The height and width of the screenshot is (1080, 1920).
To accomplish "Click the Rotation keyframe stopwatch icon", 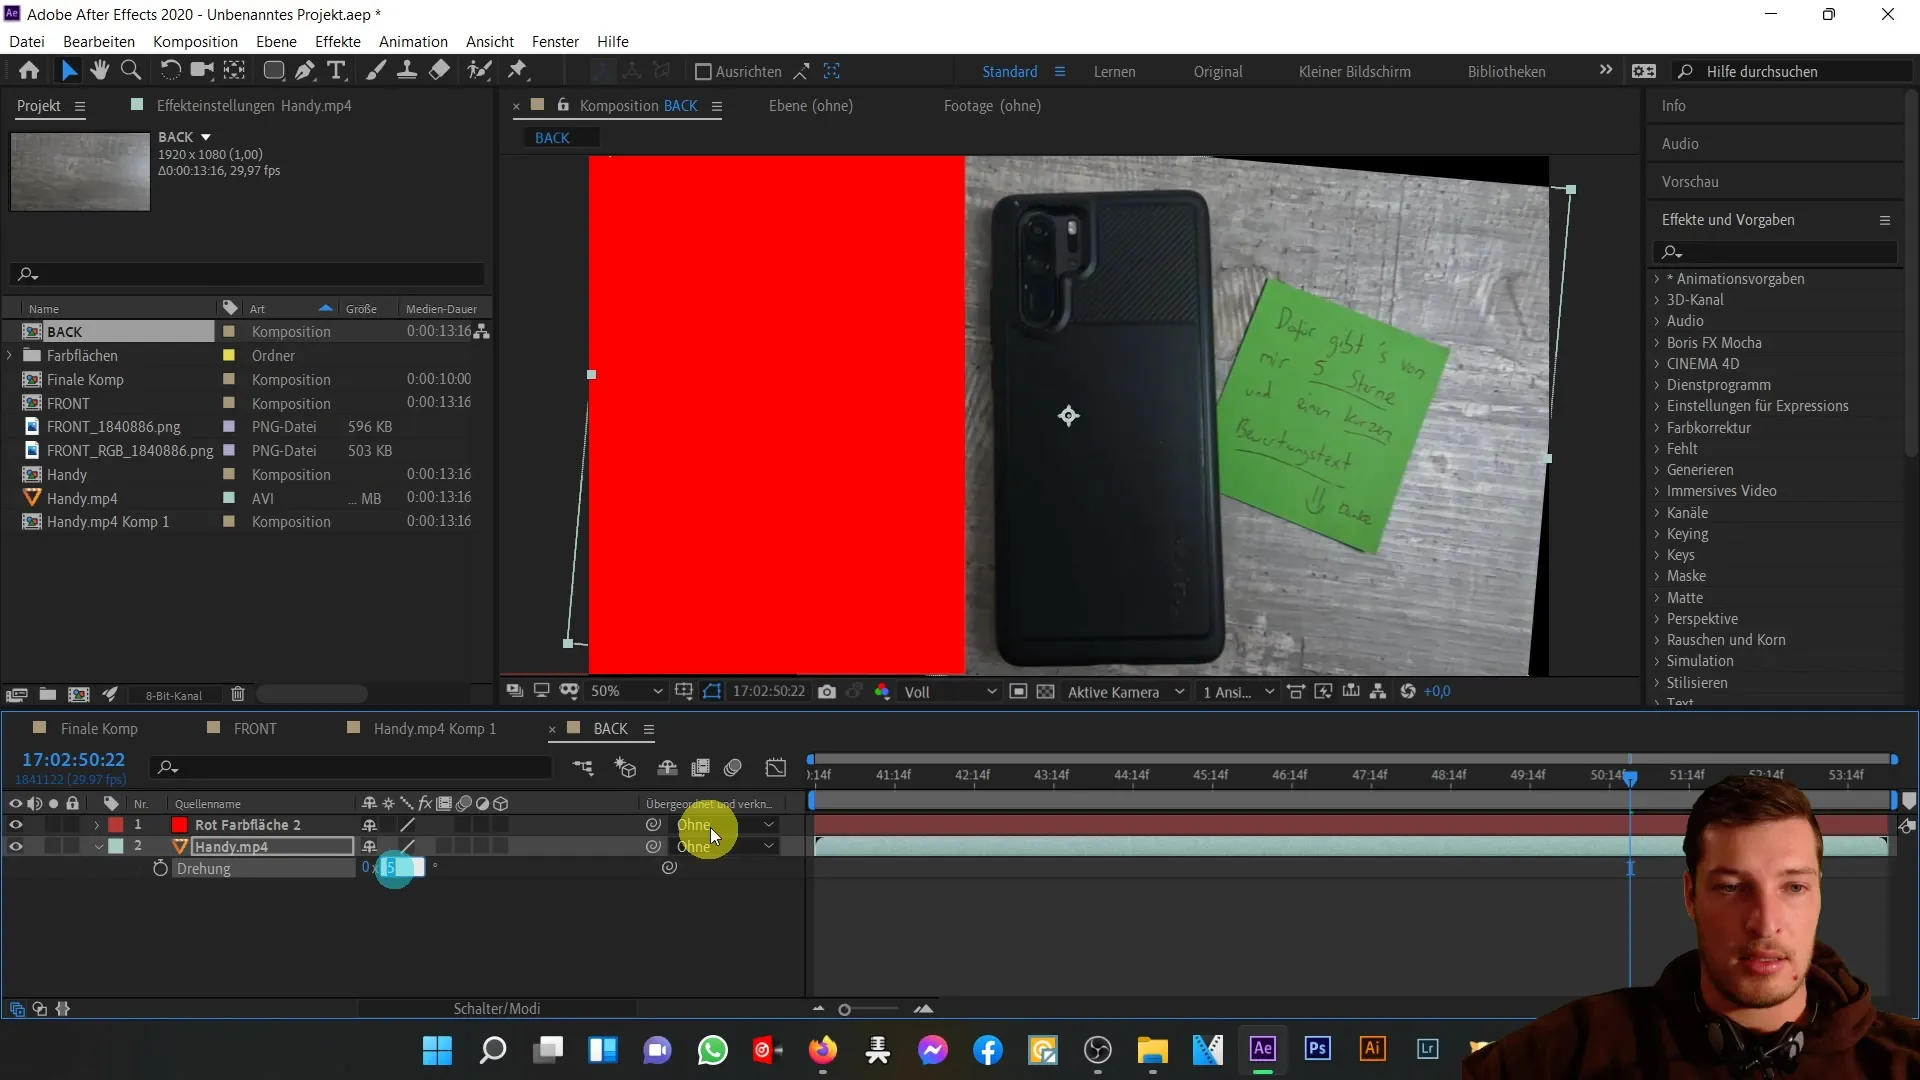I will (x=158, y=869).
